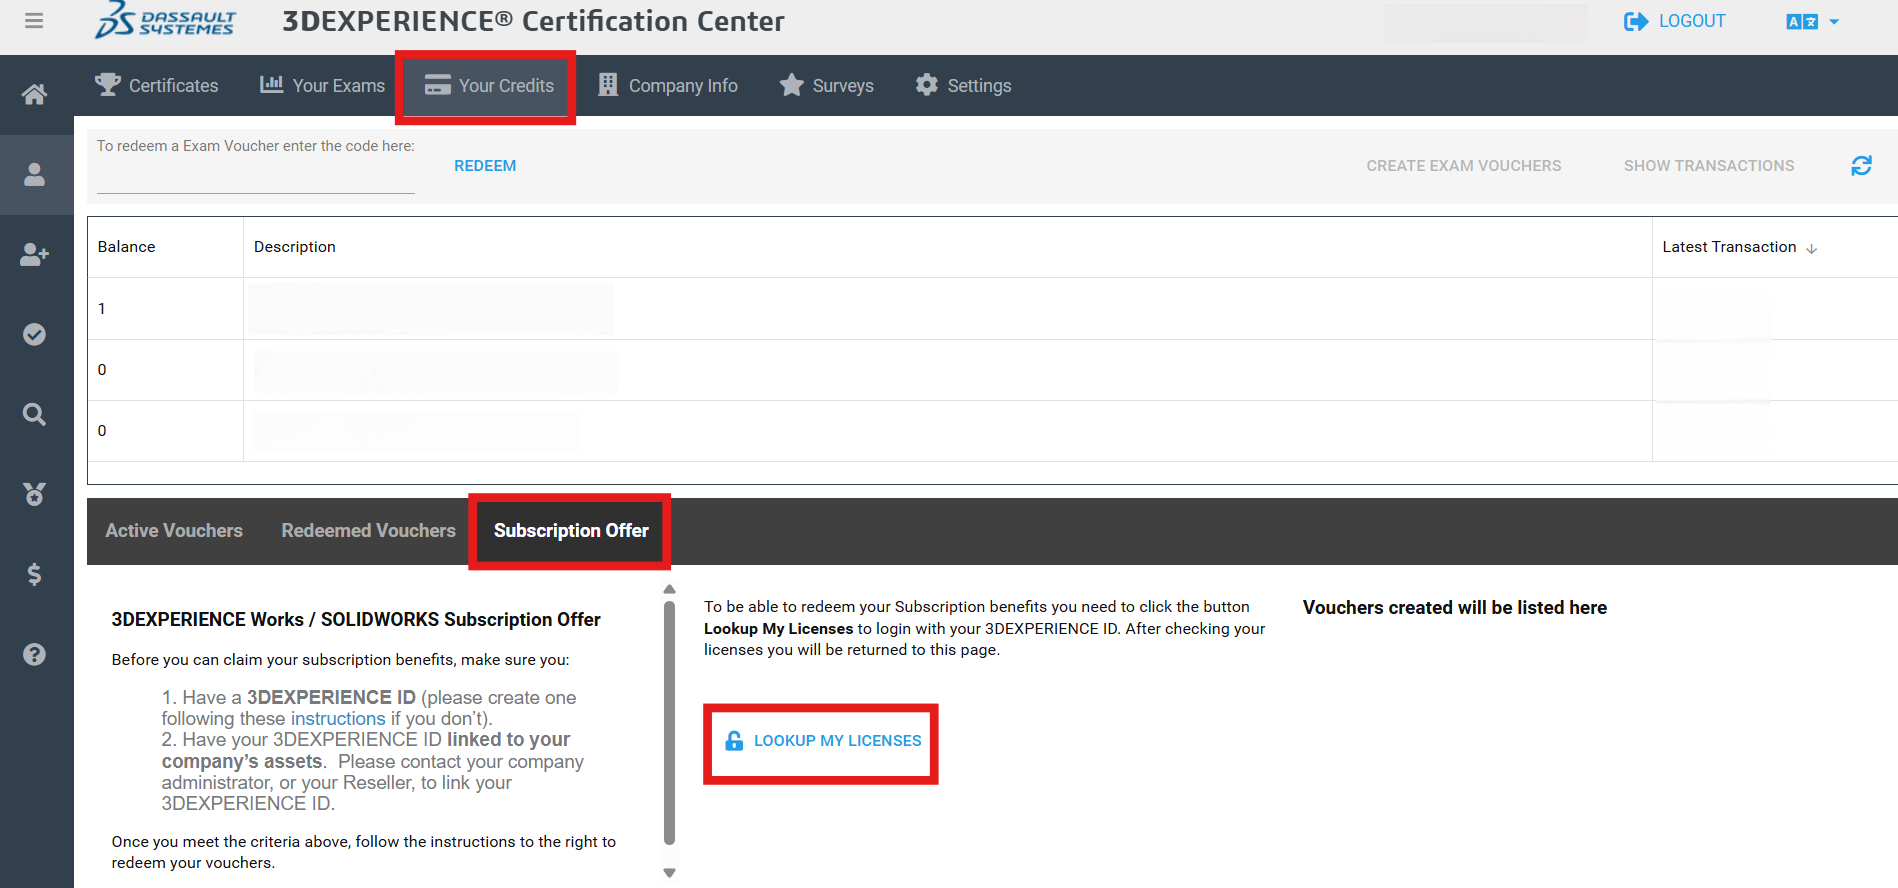Refresh the credits list
Image resolution: width=1898 pixels, height=888 pixels.
coord(1860,166)
